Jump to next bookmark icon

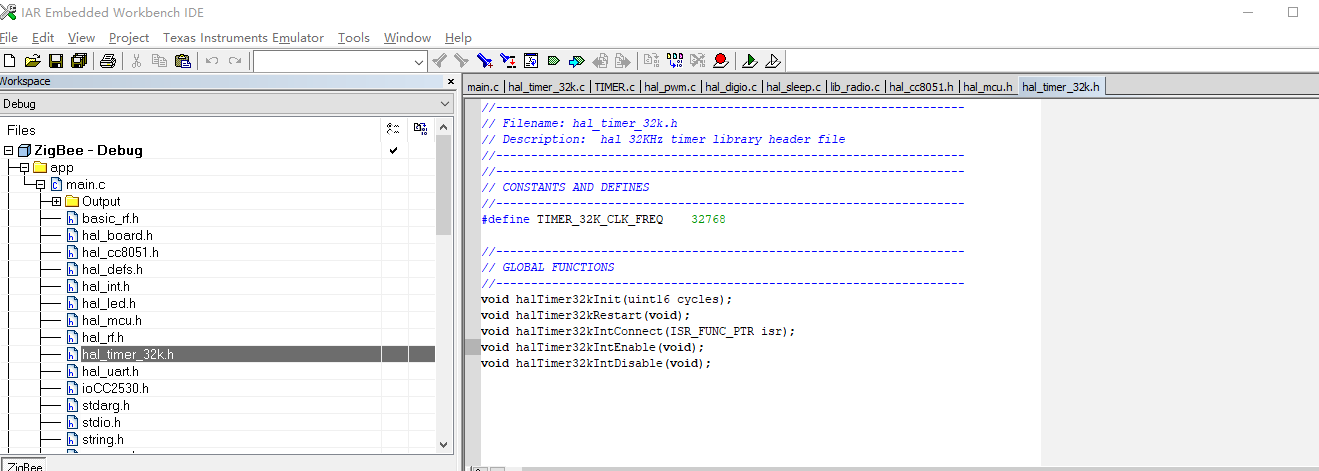pos(577,61)
